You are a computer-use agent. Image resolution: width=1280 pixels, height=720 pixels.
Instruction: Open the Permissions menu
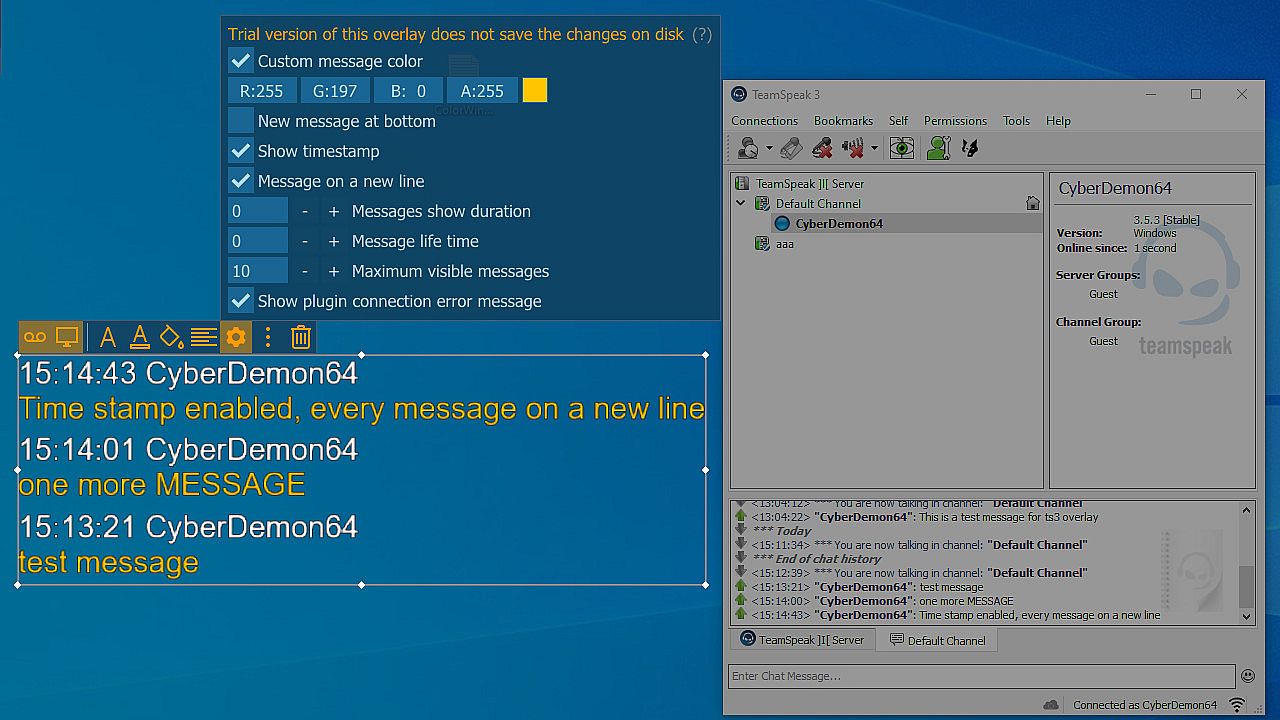955,121
